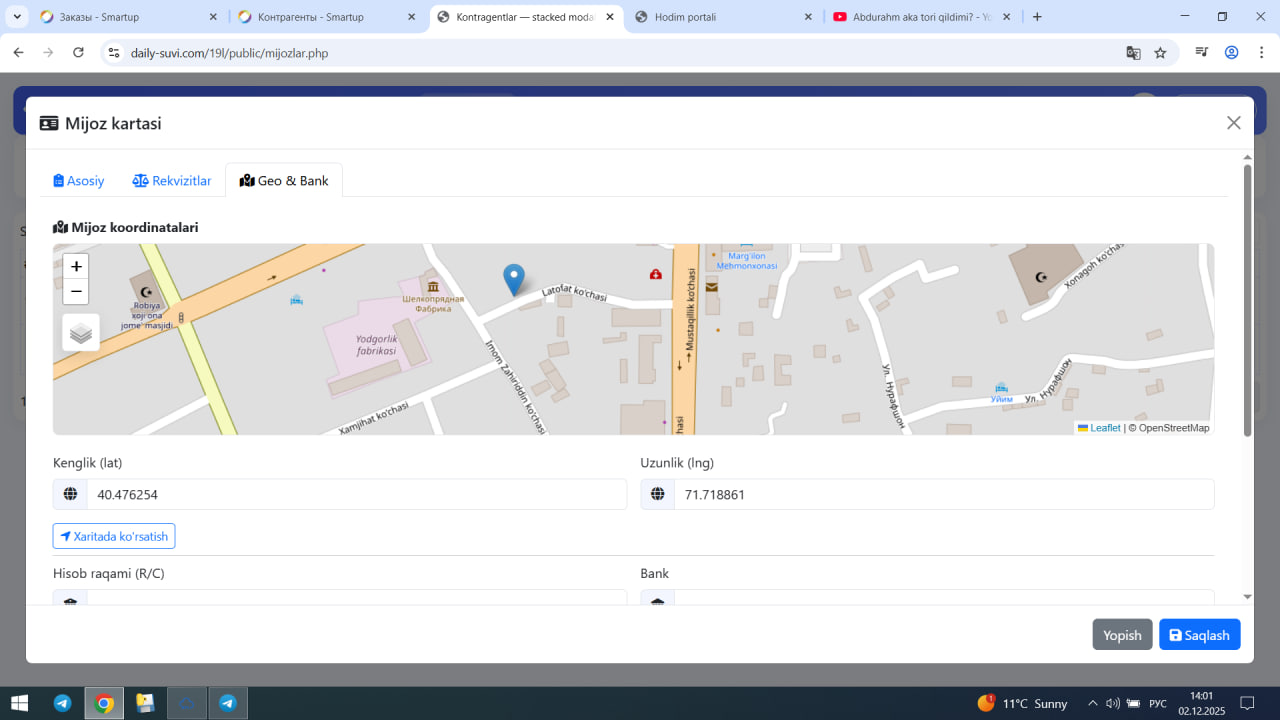Click the Kenglik (lat) input field
The image size is (1280, 720).
tap(356, 494)
